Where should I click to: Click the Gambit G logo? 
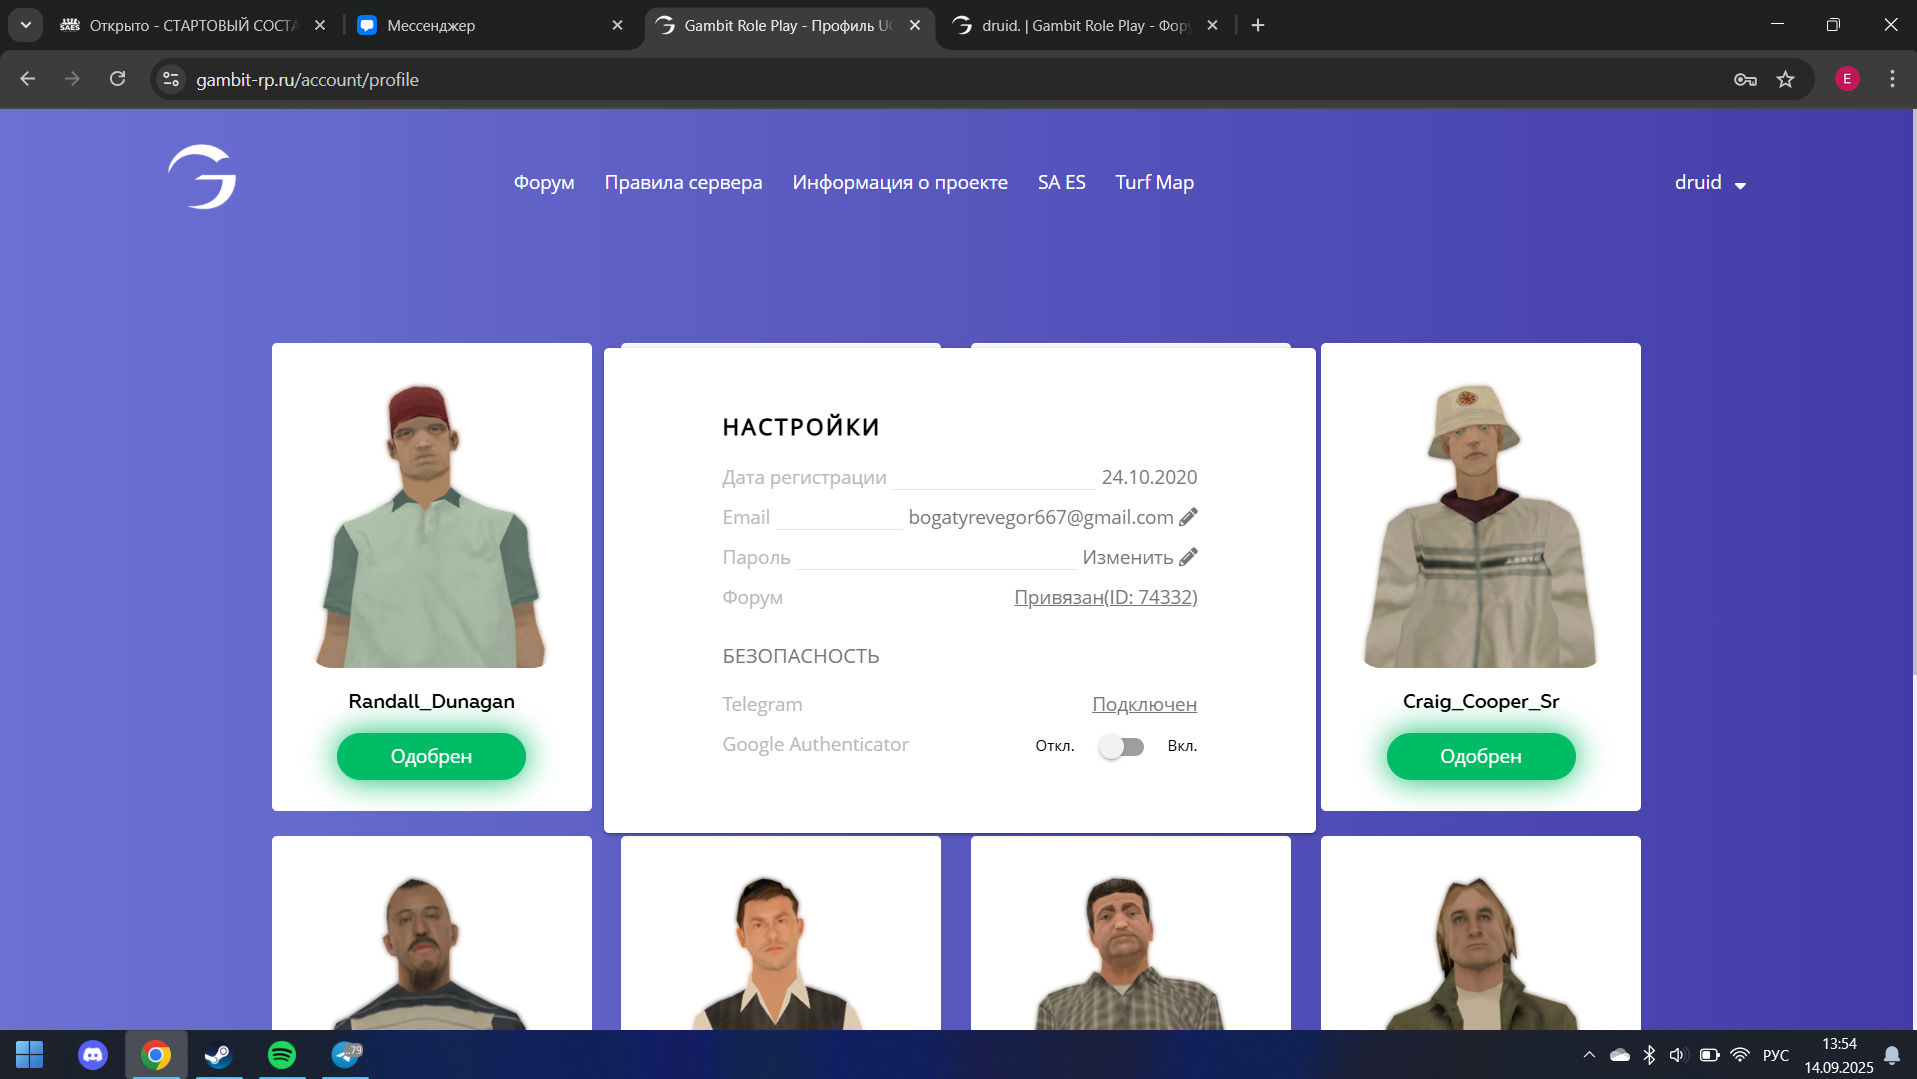tap(202, 177)
